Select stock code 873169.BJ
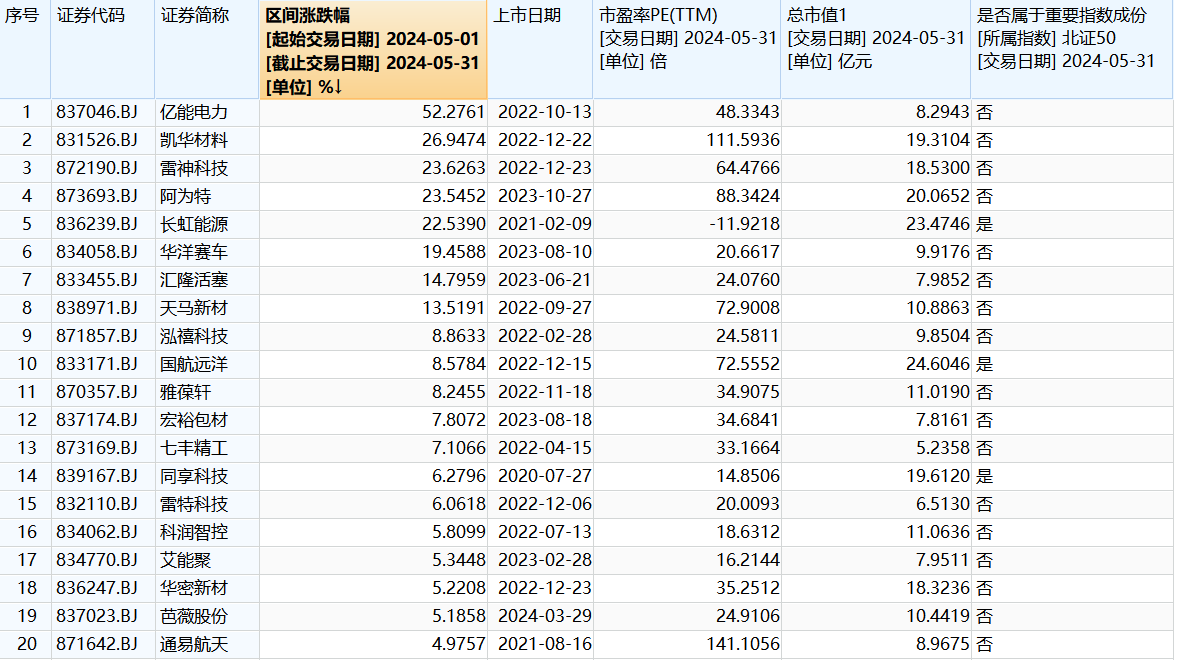This screenshot has height=660, width=1177. [97, 448]
